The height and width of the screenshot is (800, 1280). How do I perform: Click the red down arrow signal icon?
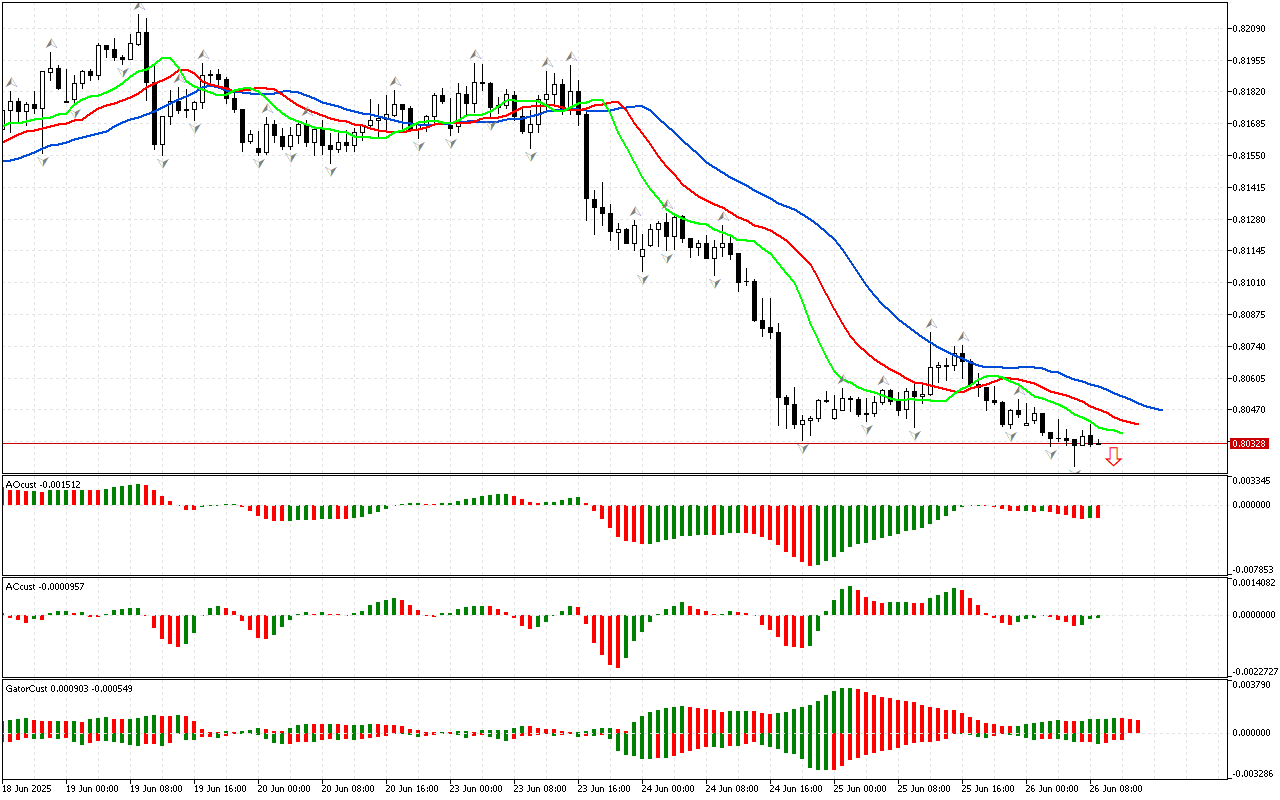1113,457
